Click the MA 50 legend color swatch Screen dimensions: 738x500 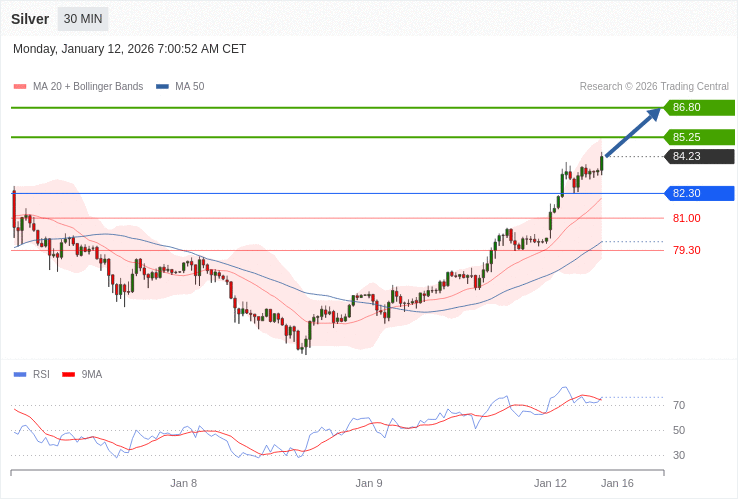tap(162, 87)
